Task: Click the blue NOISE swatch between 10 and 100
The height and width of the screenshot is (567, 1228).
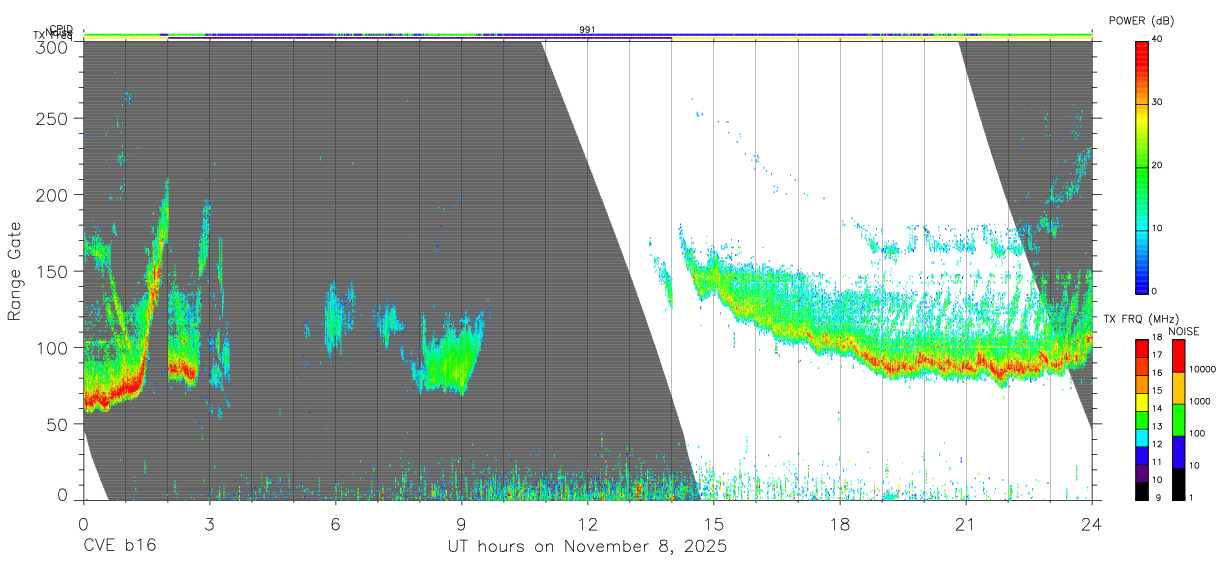Action: click(1178, 450)
